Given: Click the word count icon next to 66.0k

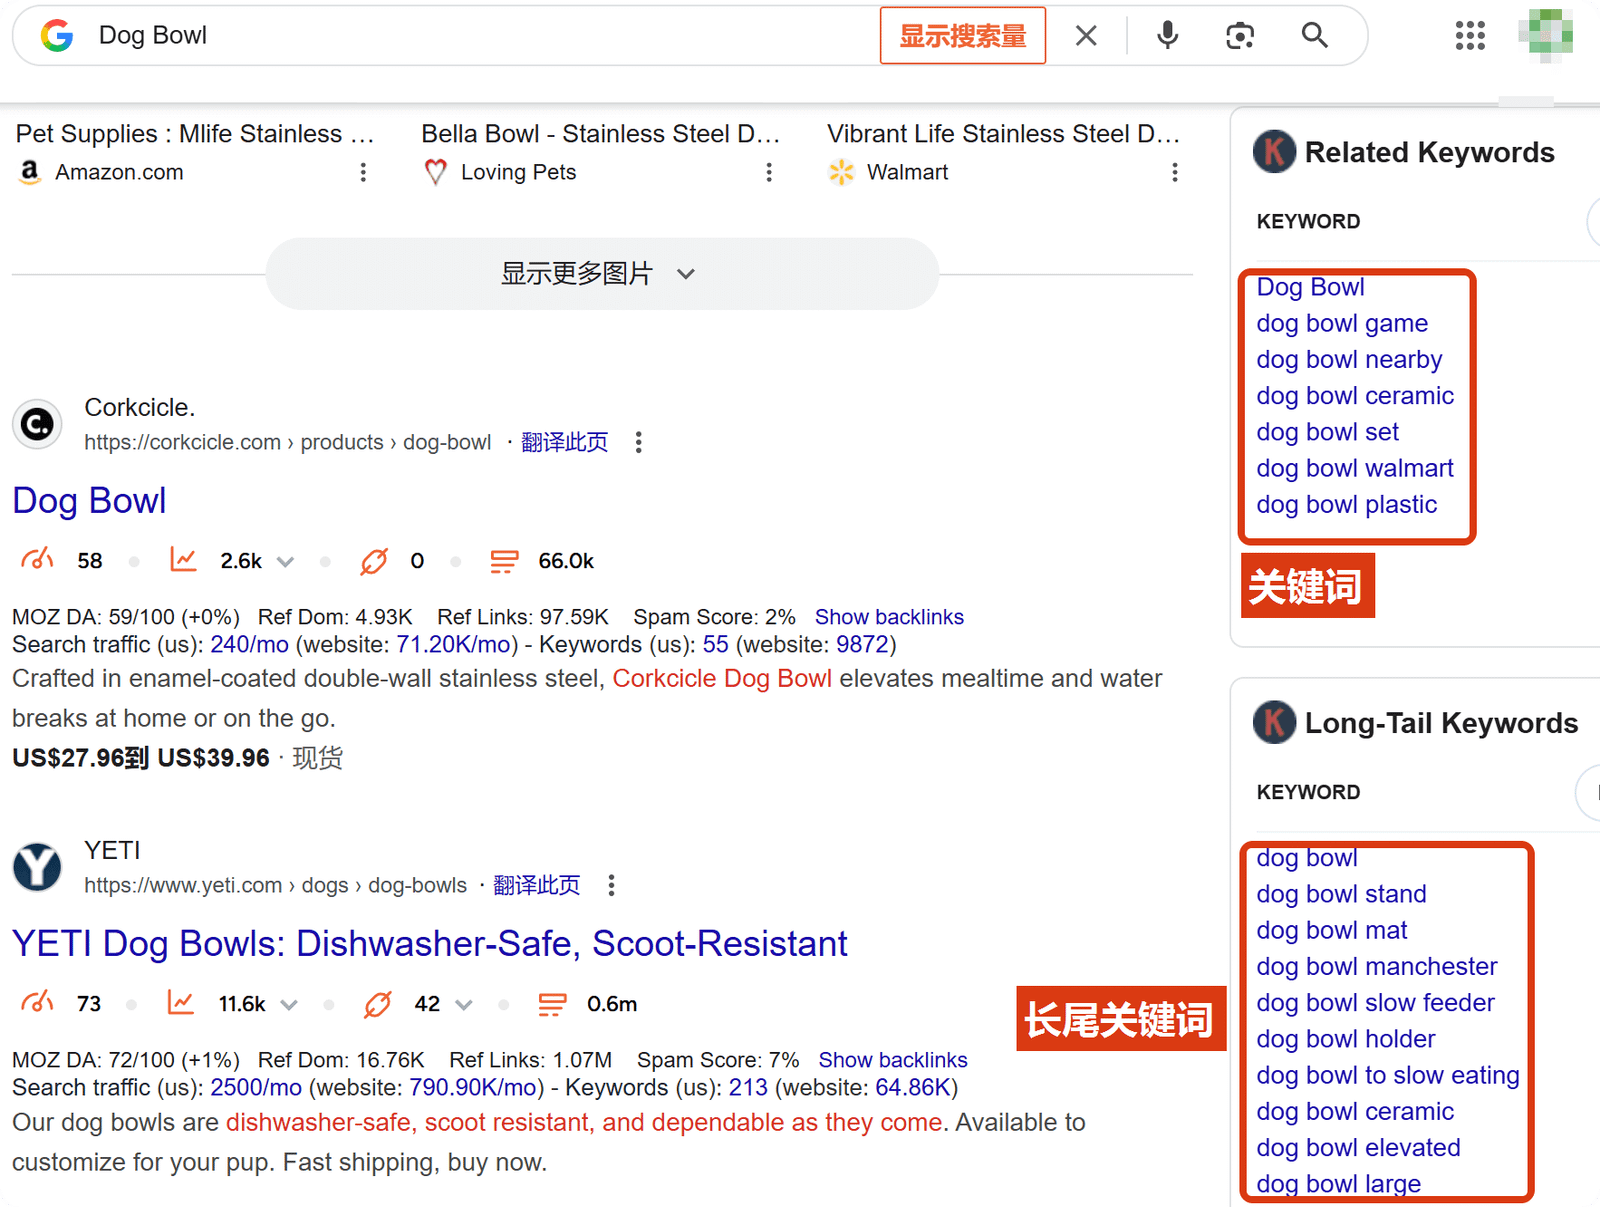Looking at the screenshot, I should click(504, 561).
